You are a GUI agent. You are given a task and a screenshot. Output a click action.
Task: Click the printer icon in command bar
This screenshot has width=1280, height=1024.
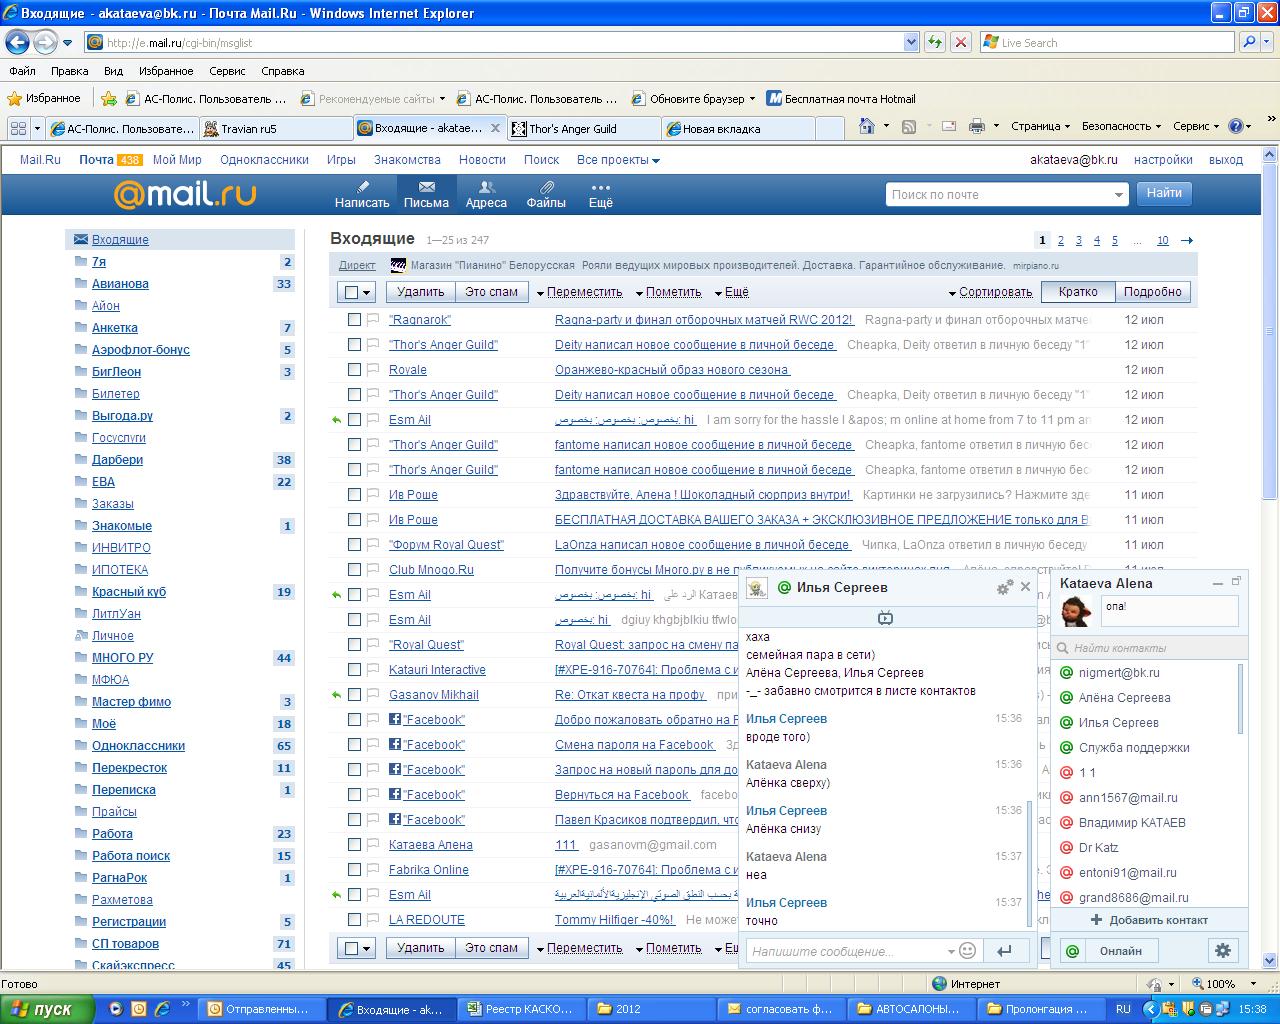(x=976, y=126)
